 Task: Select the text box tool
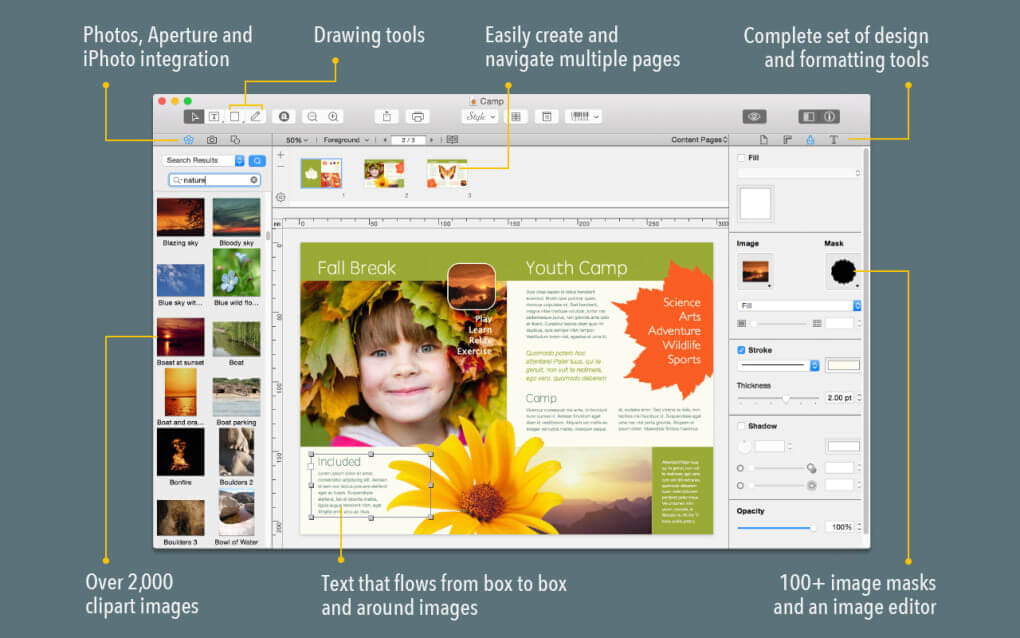pyautogui.click(x=214, y=117)
